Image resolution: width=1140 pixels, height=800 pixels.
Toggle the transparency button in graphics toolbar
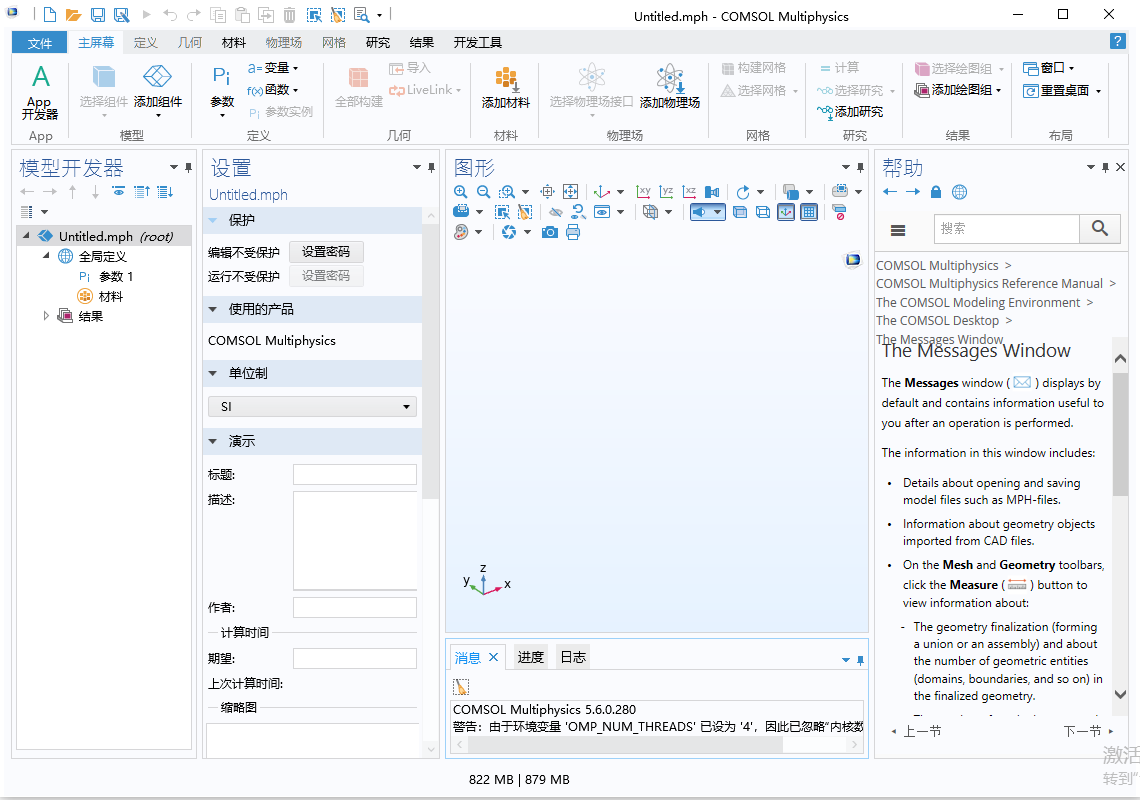[740, 212]
